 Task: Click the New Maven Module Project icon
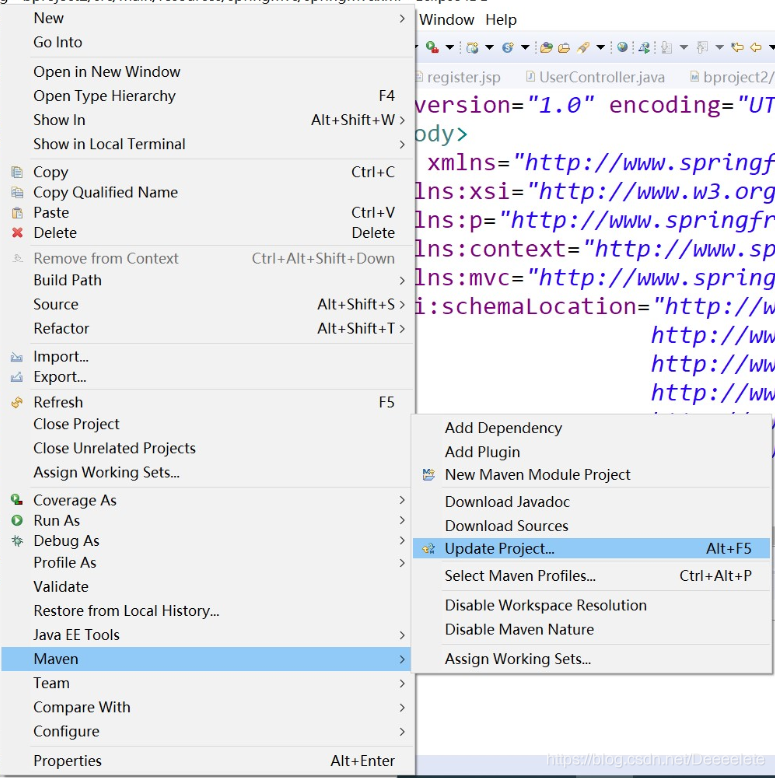pos(429,475)
